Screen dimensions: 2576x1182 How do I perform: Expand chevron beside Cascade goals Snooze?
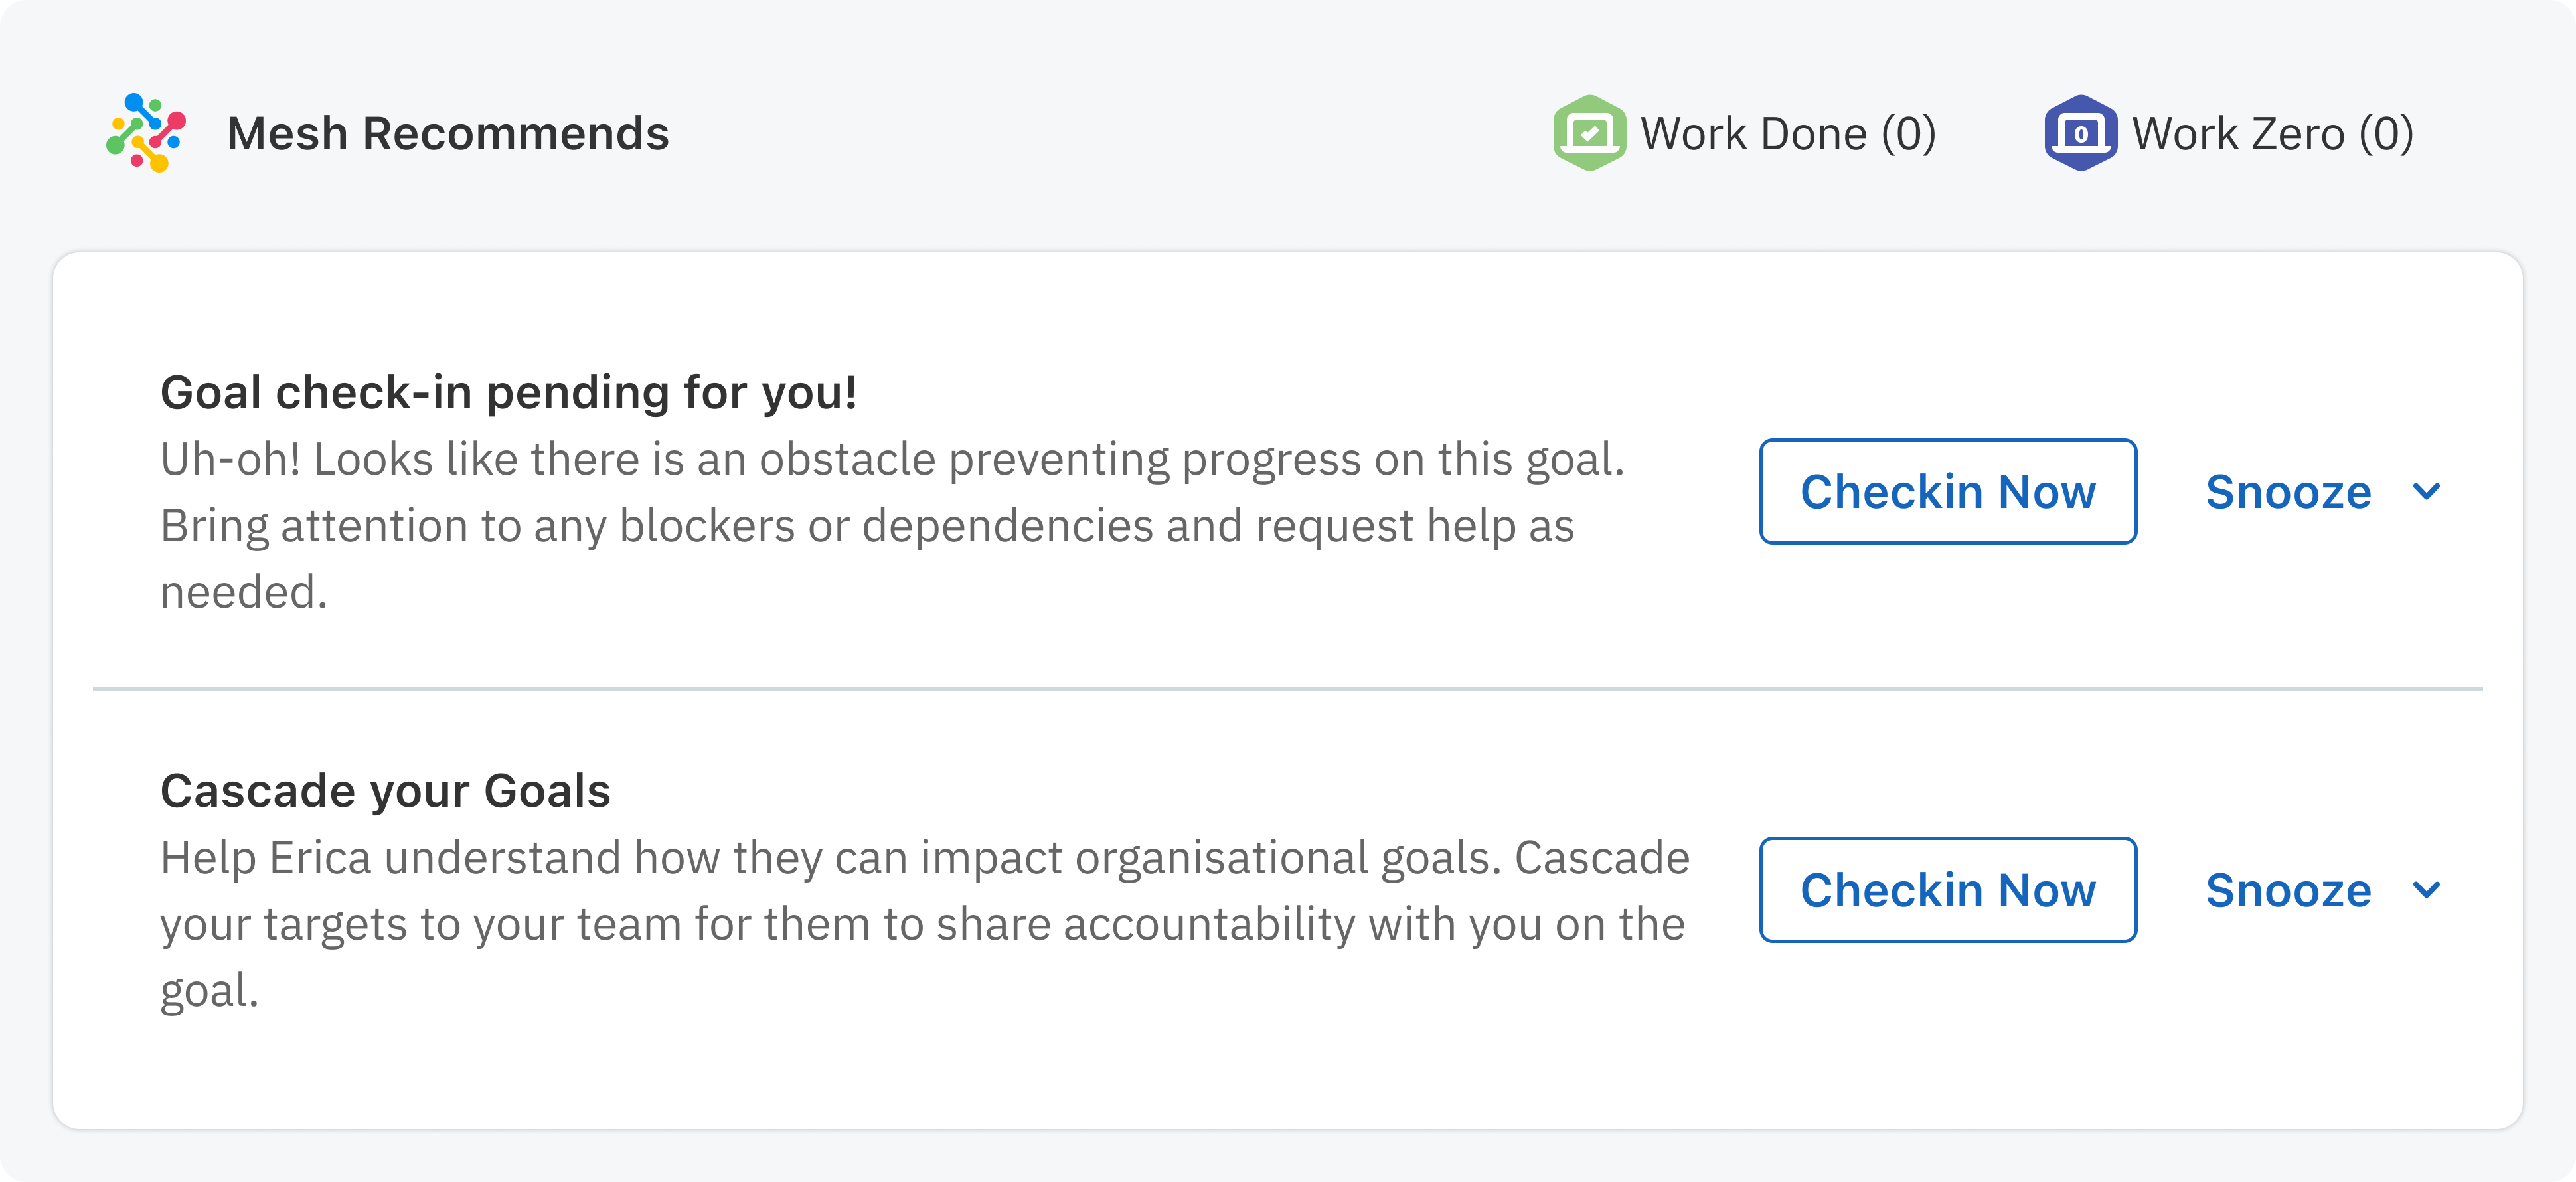click(2426, 889)
